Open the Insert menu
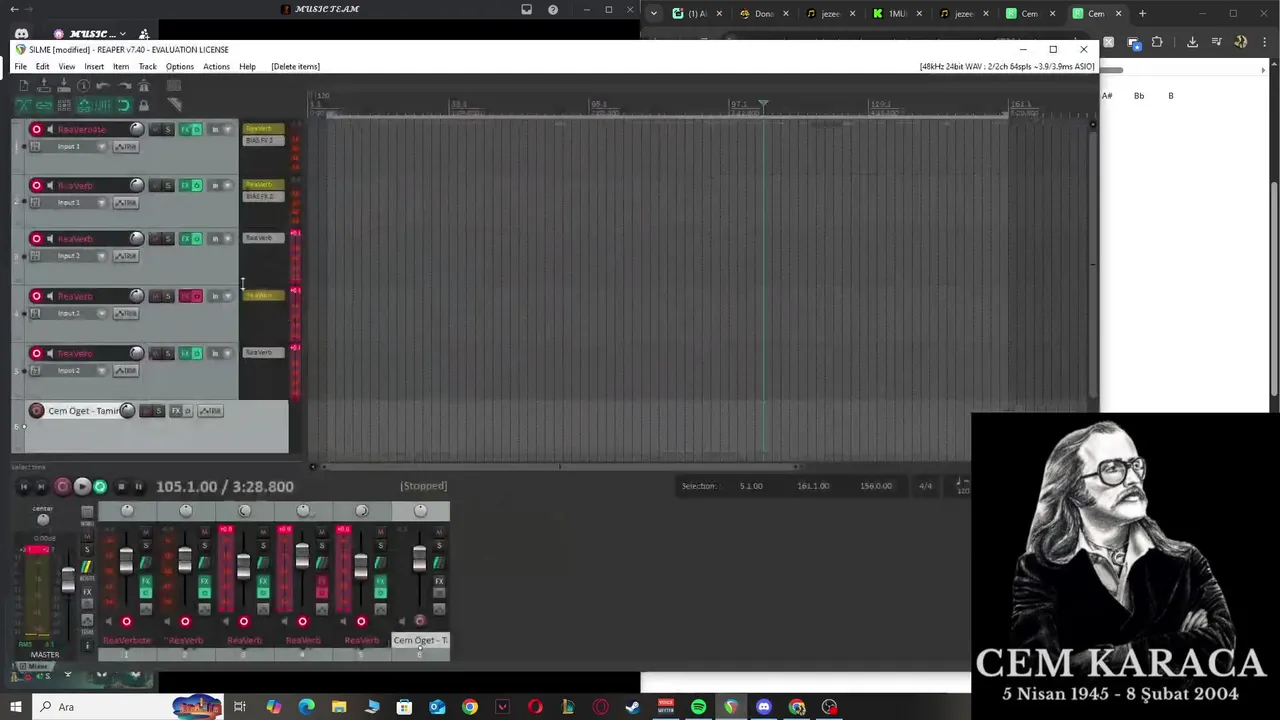This screenshot has height=720, width=1280. 94,66
